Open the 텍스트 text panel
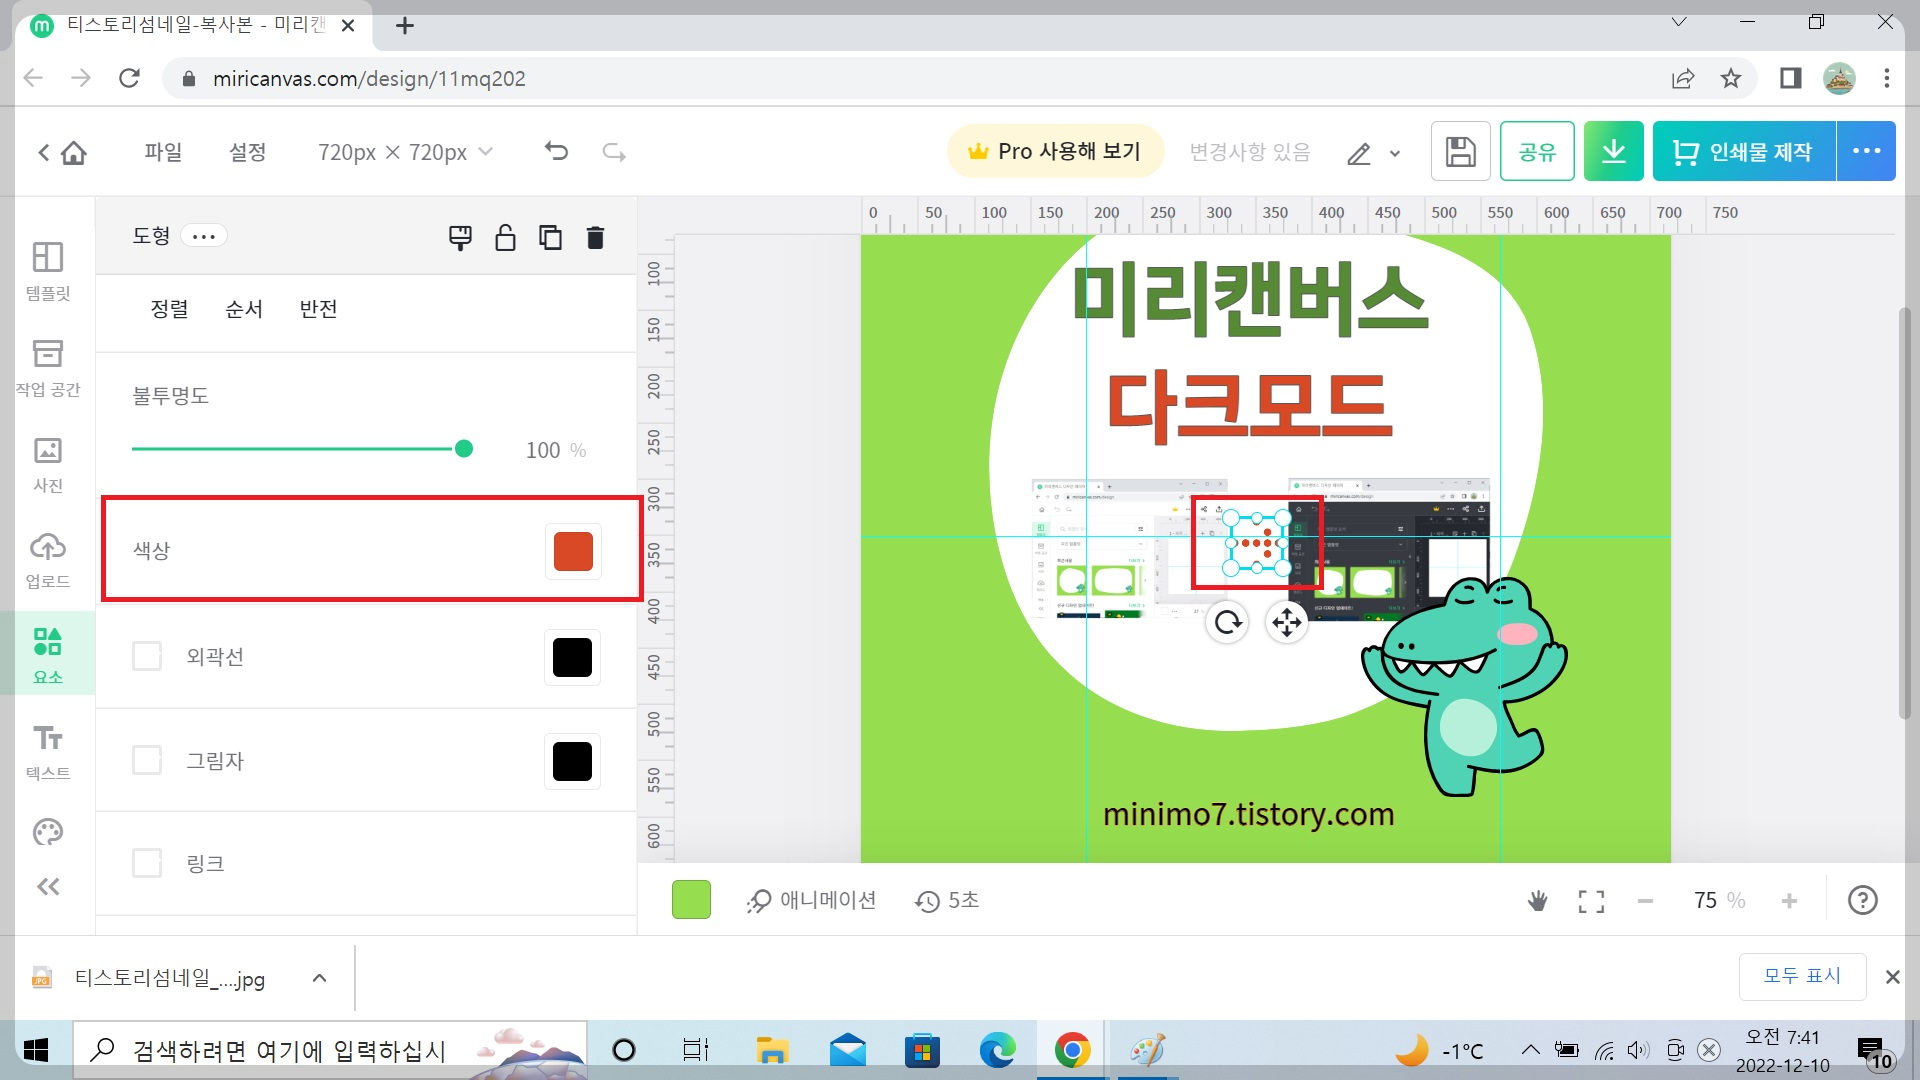Image resolution: width=1920 pixels, height=1080 pixels. (x=48, y=751)
